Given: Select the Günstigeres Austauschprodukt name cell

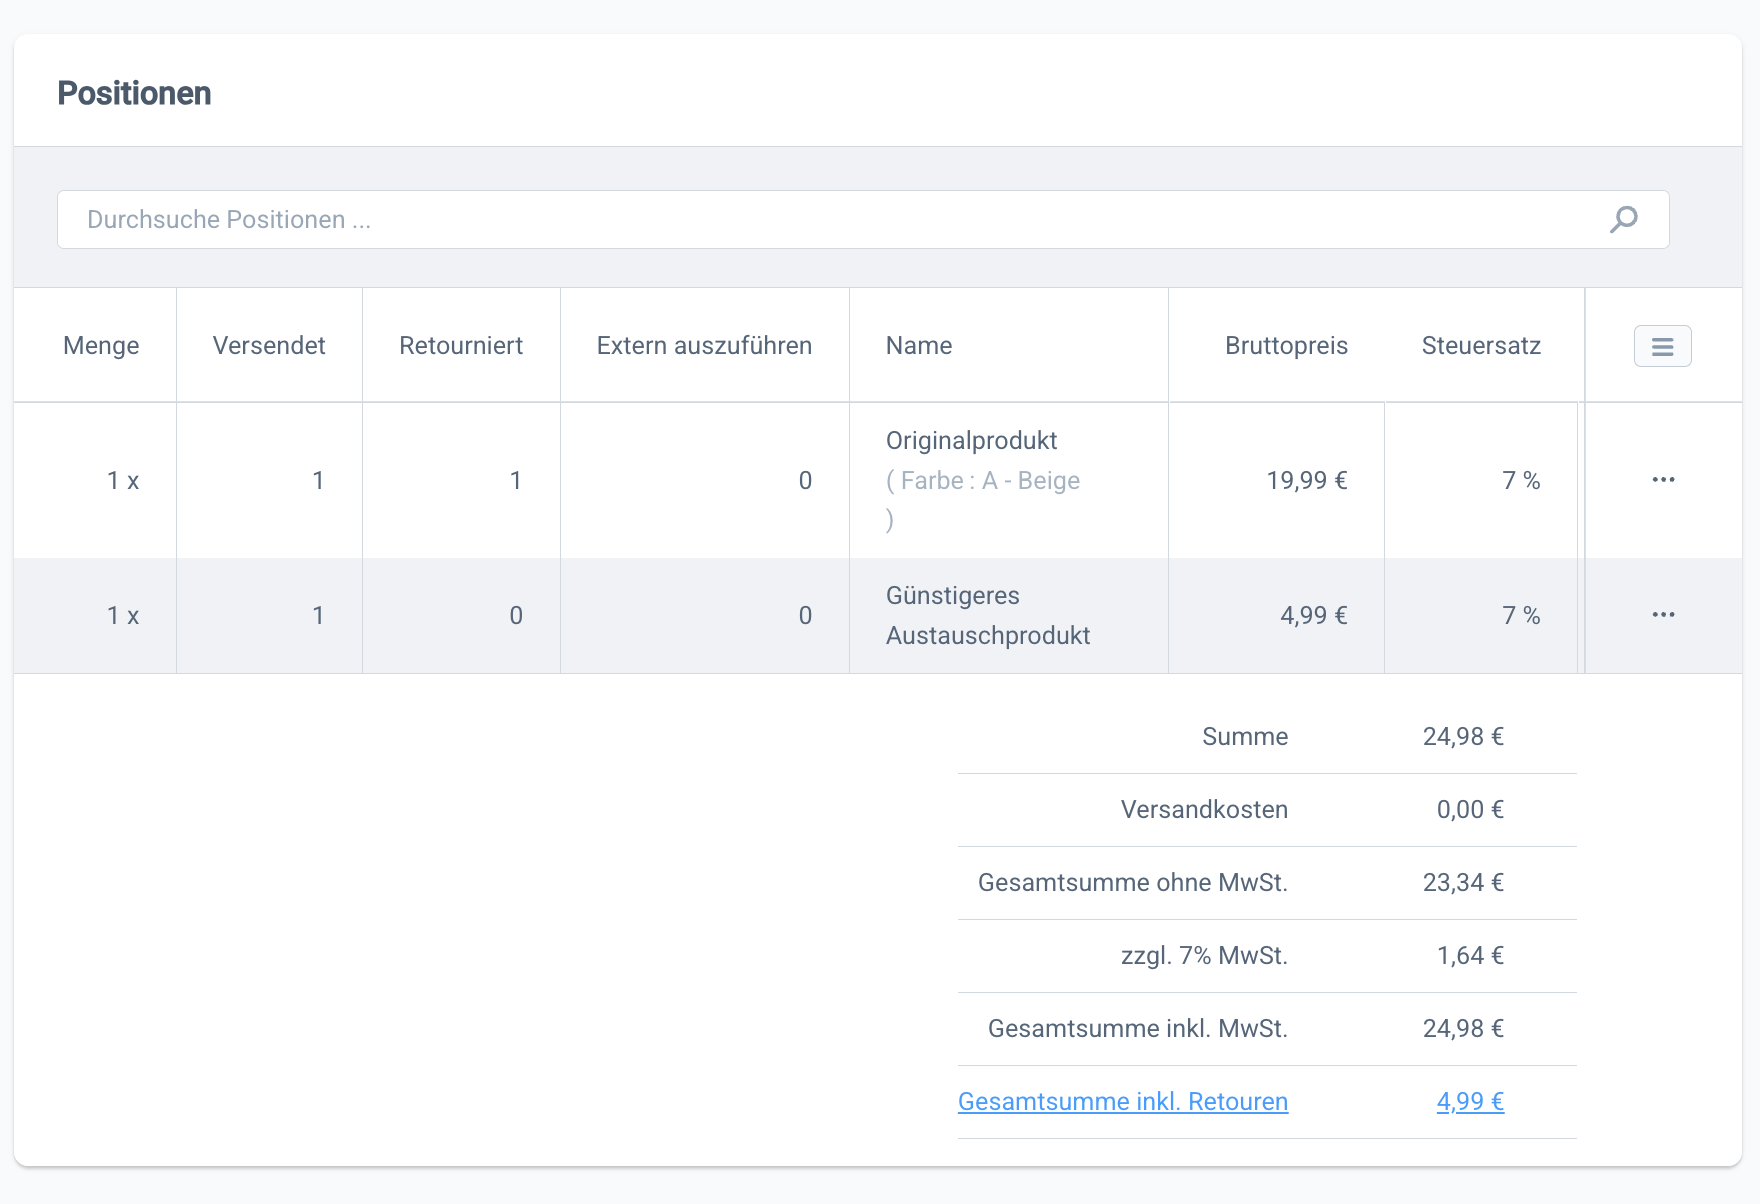Looking at the screenshot, I should point(987,615).
